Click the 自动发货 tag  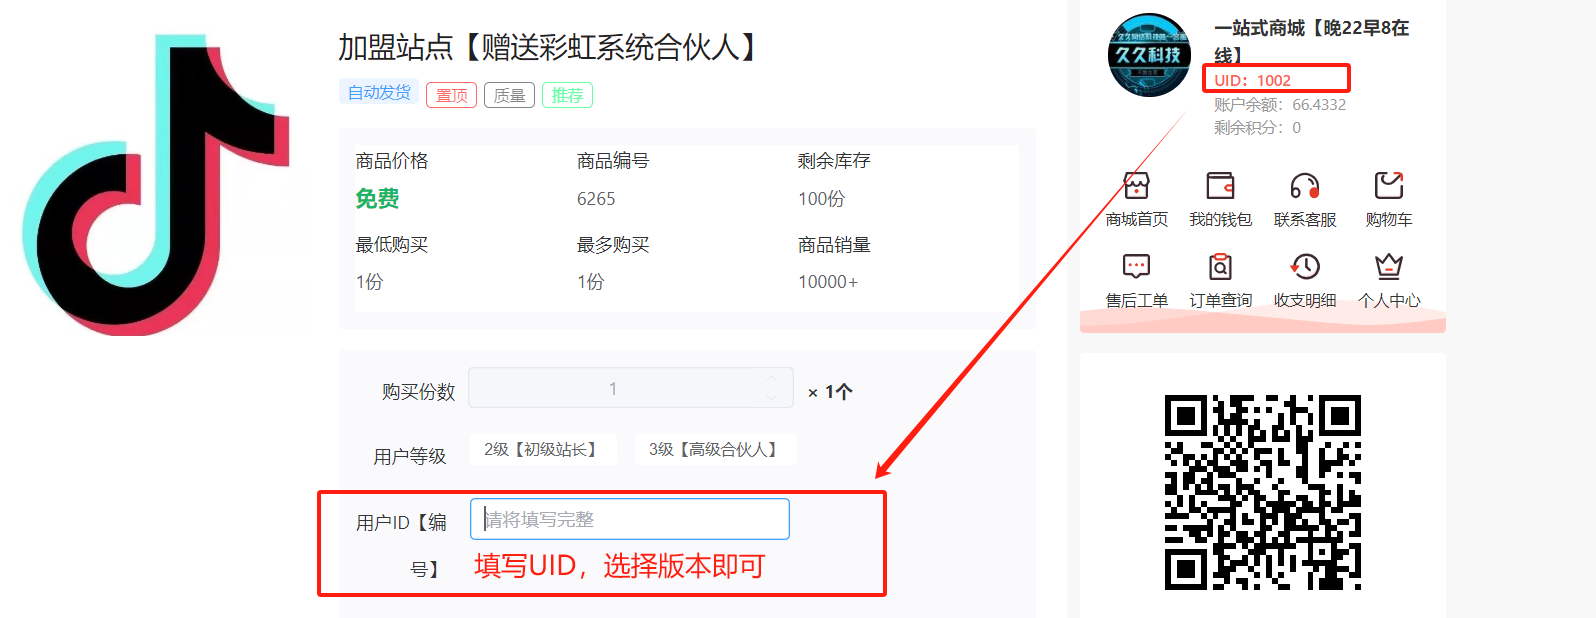[379, 93]
